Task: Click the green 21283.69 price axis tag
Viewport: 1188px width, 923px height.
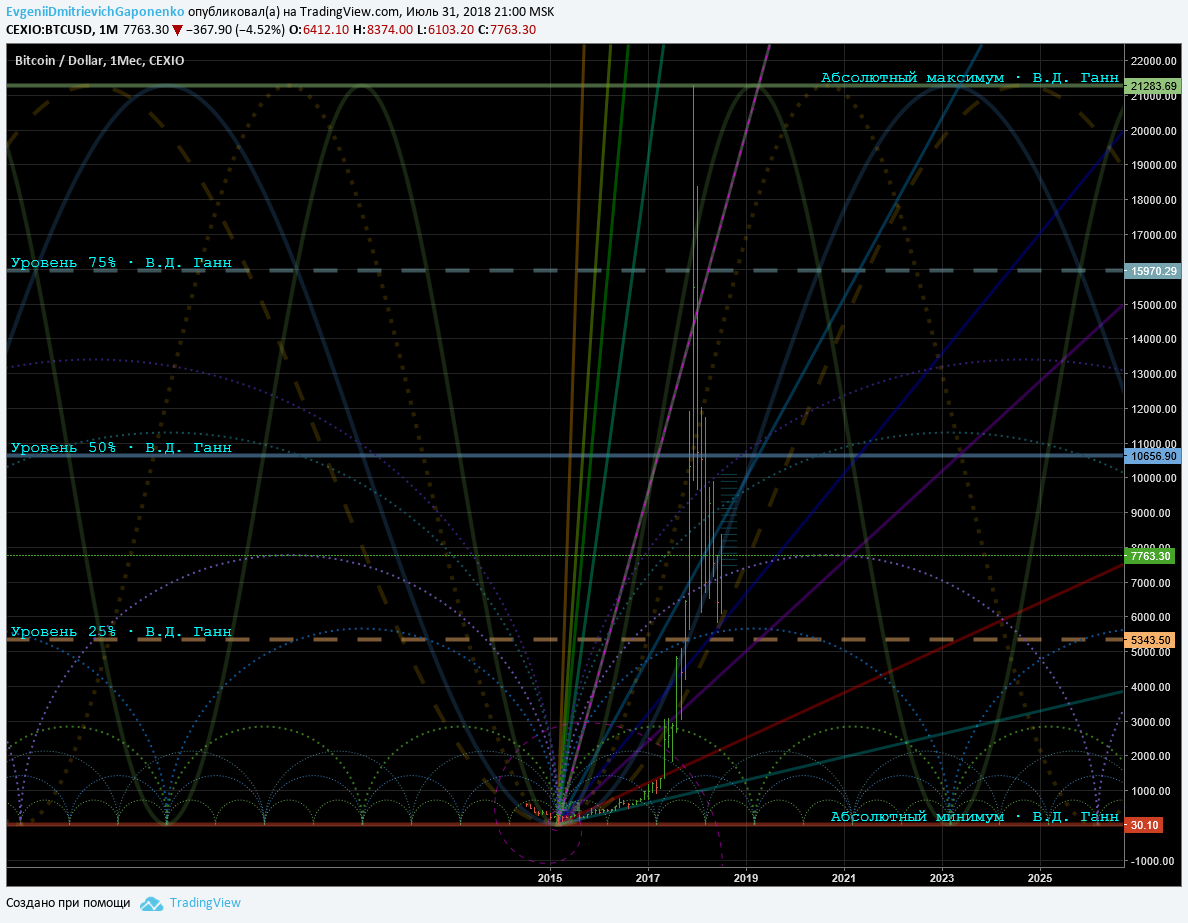Action: coord(1152,86)
